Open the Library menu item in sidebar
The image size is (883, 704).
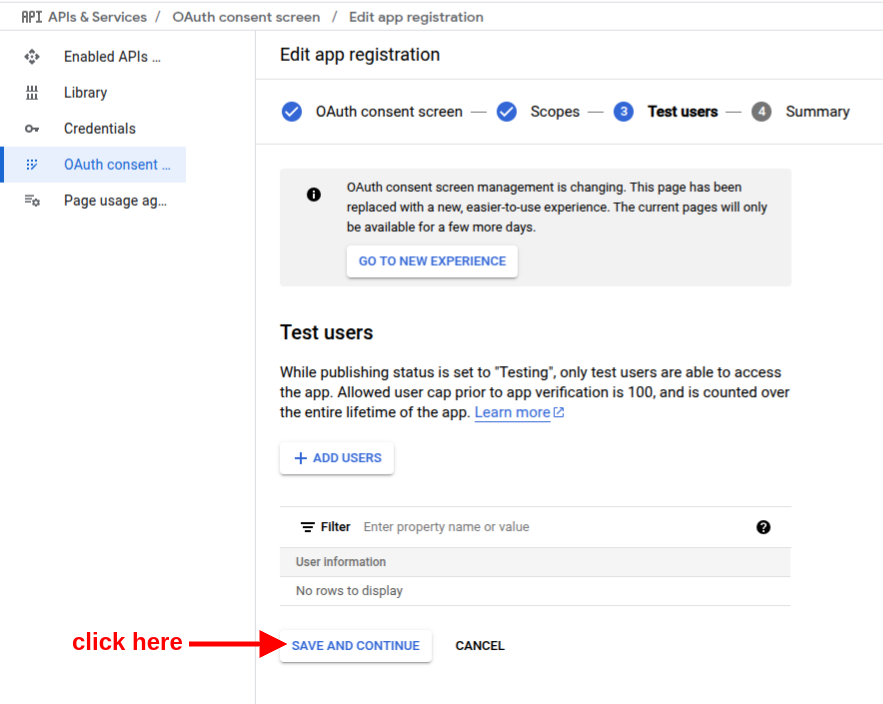pos(85,93)
